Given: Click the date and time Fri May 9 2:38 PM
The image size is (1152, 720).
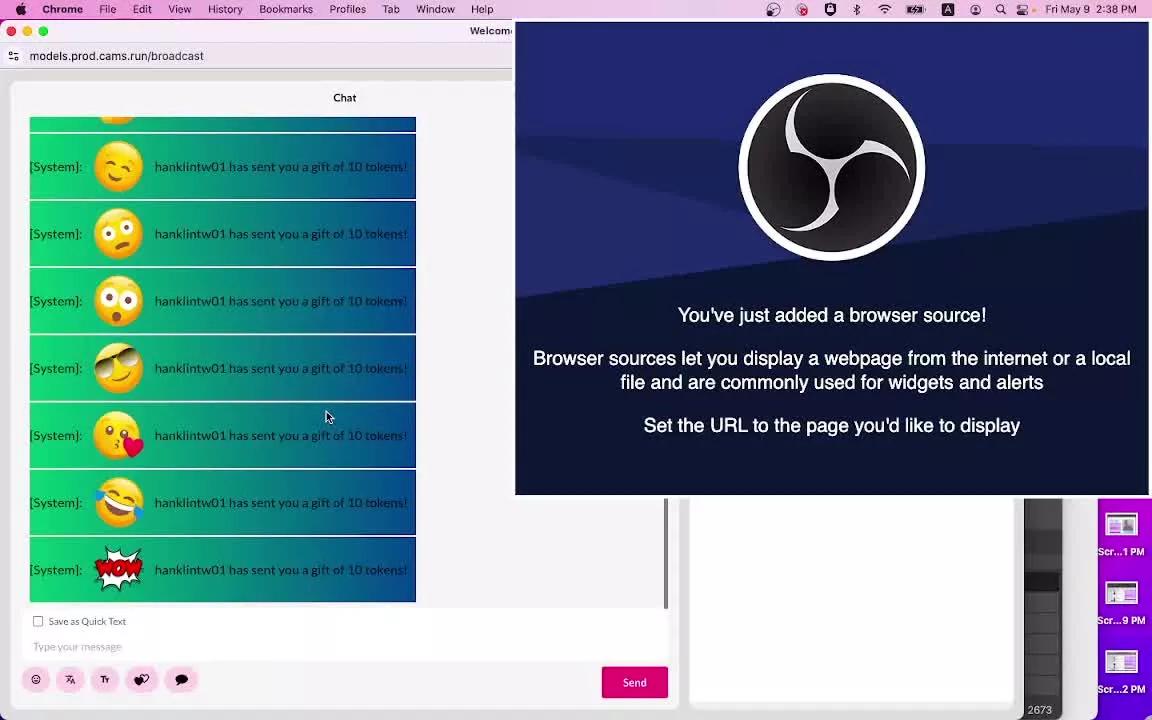Looking at the screenshot, I should tap(1091, 10).
